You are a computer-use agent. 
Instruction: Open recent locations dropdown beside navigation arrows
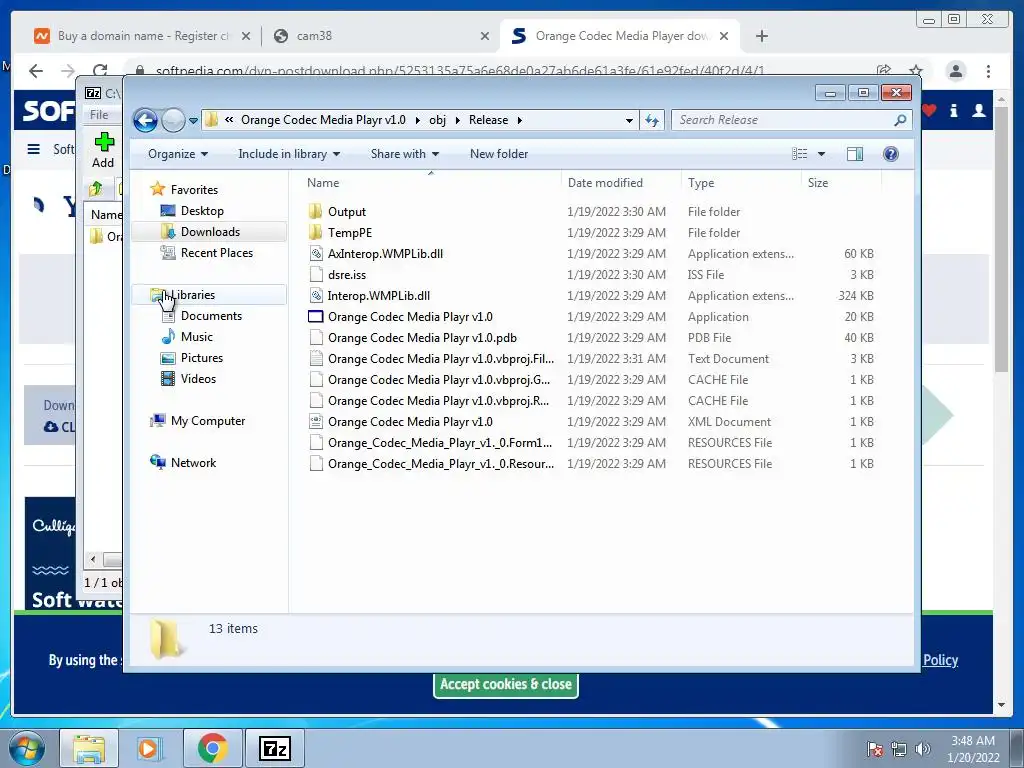click(193, 121)
